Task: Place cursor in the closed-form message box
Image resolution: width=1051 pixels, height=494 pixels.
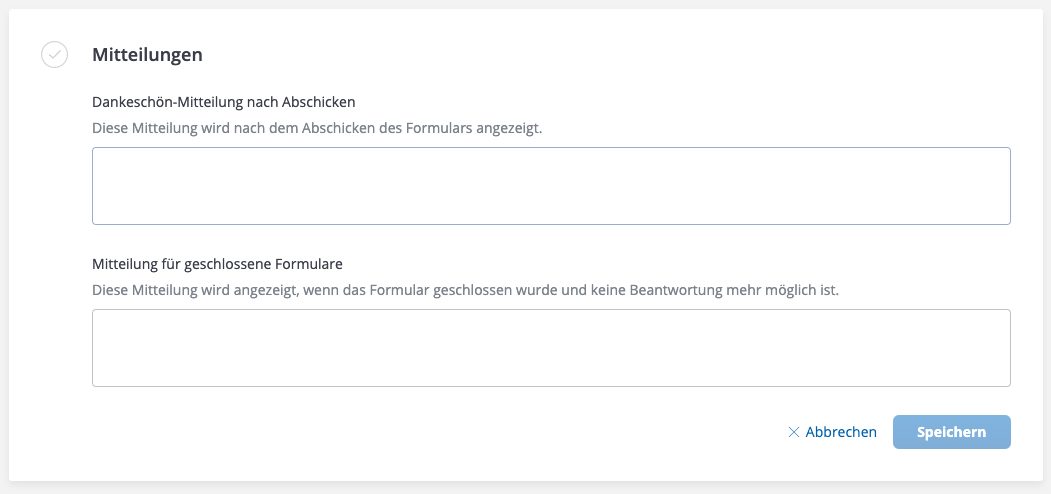Action: pyautogui.click(x=551, y=347)
